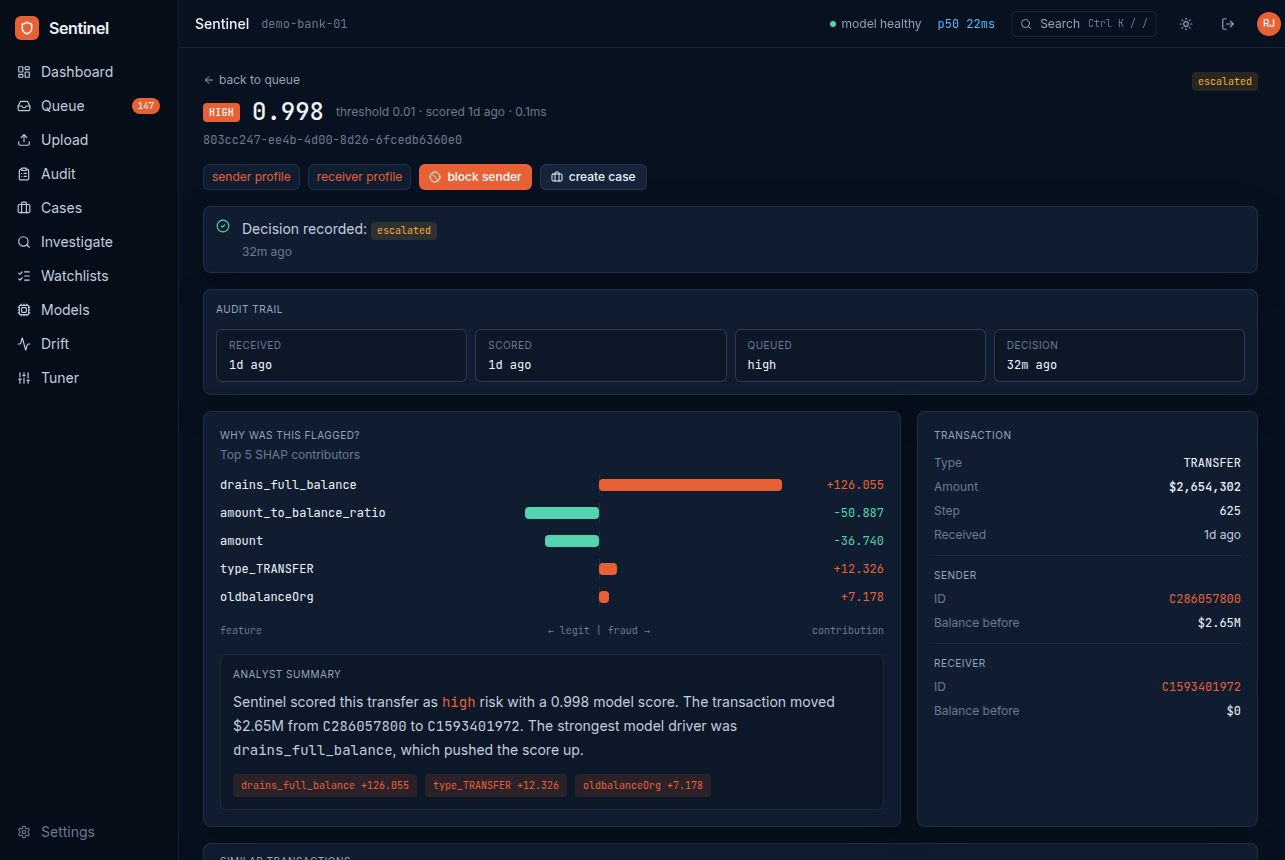The width and height of the screenshot is (1285, 860).
Task: Click the oldbalanceOrg +7.178 chip
Action: (643, 785)
